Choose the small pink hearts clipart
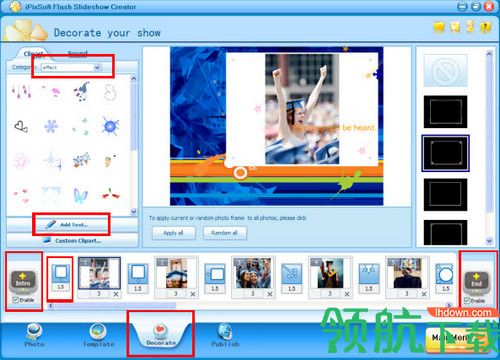This screenshot has height=360, width=500. point(22,195)
